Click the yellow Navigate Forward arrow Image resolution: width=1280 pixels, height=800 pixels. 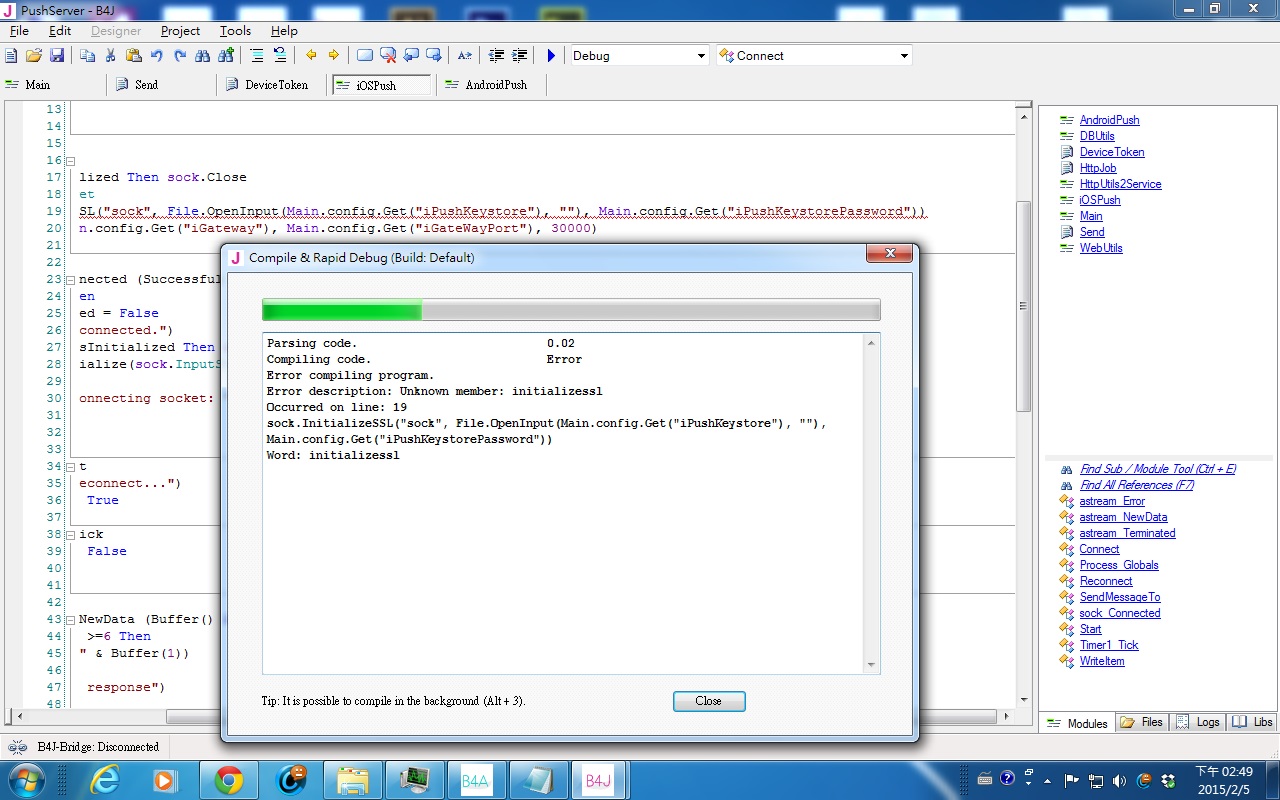(x=333, y=56)
